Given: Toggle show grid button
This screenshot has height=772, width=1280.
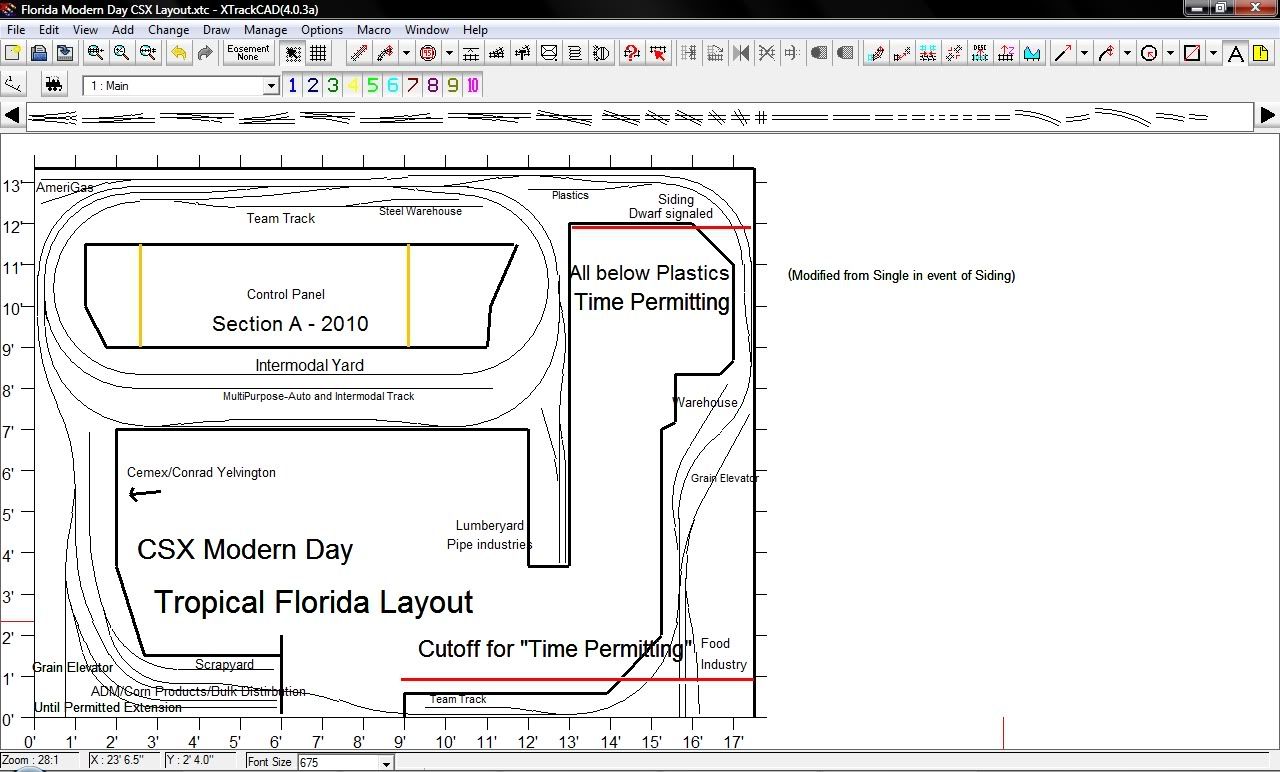Looking at the screenshot, I should (x=319, y=53).
